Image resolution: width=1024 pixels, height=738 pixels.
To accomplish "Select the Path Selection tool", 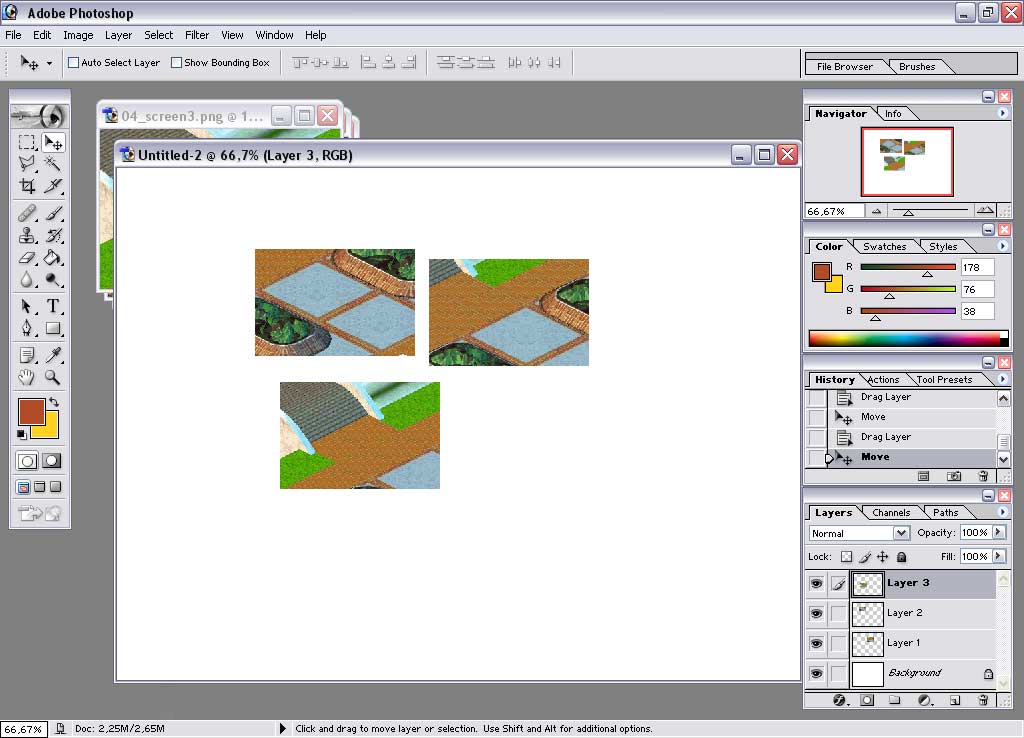I will (x=27, y=306).
